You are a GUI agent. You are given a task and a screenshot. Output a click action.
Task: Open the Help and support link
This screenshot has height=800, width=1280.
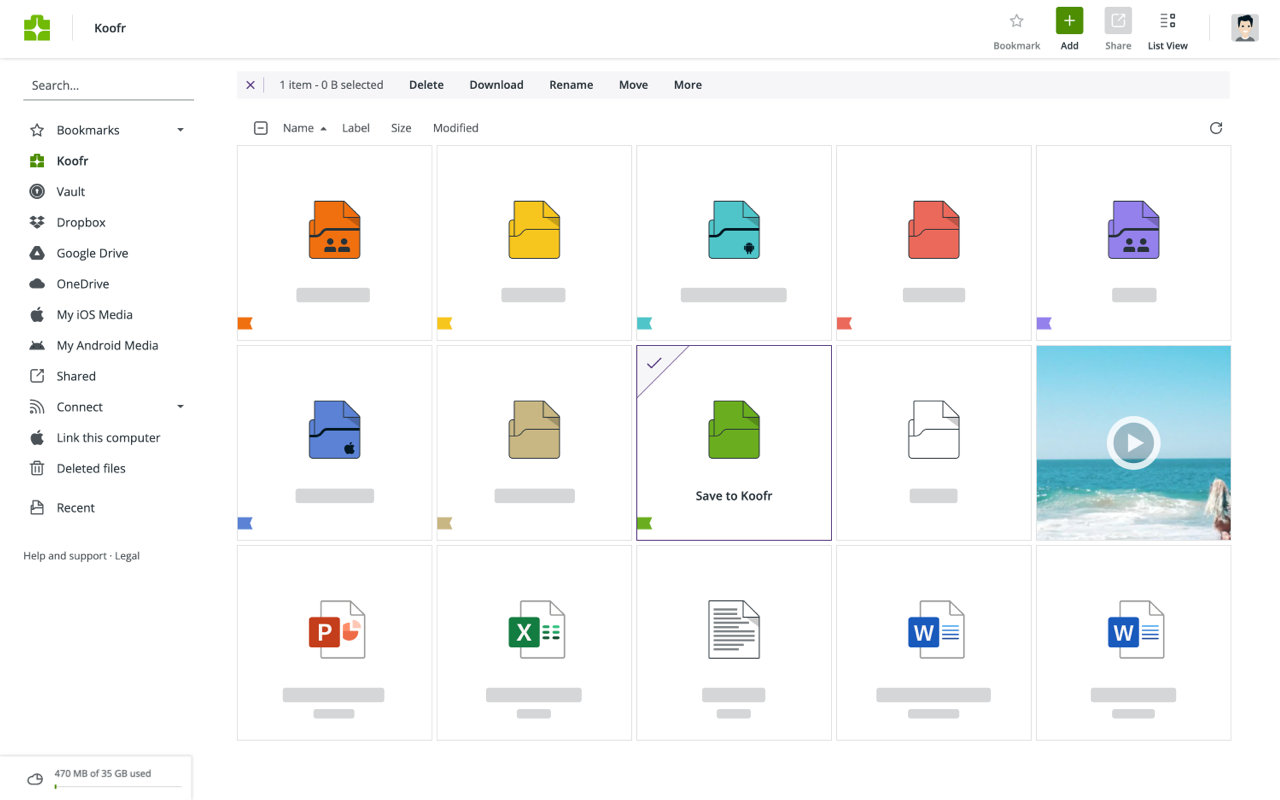65,556
